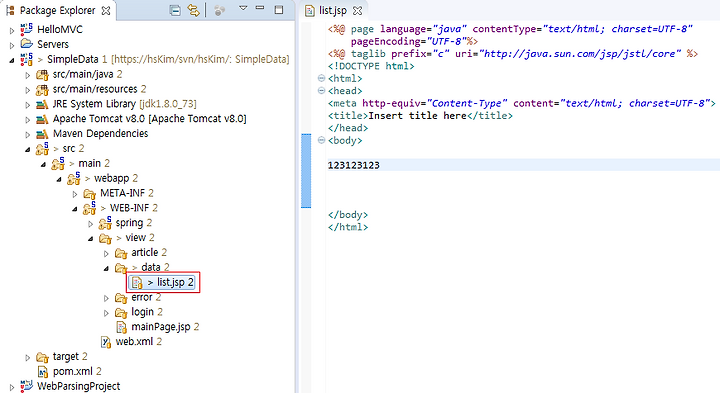Screen dimensions: 720x393
Task: Fold the head tag in editor
Action: pos(321,90)
